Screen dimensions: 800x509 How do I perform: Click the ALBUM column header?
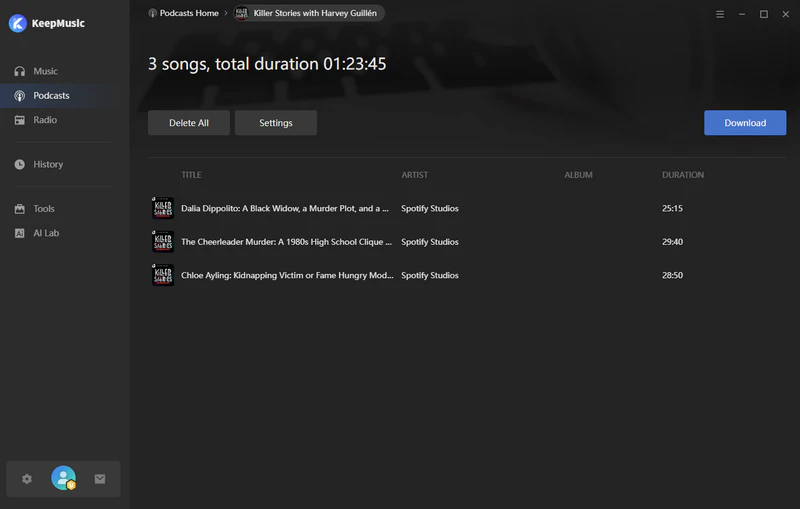[578, 175]
